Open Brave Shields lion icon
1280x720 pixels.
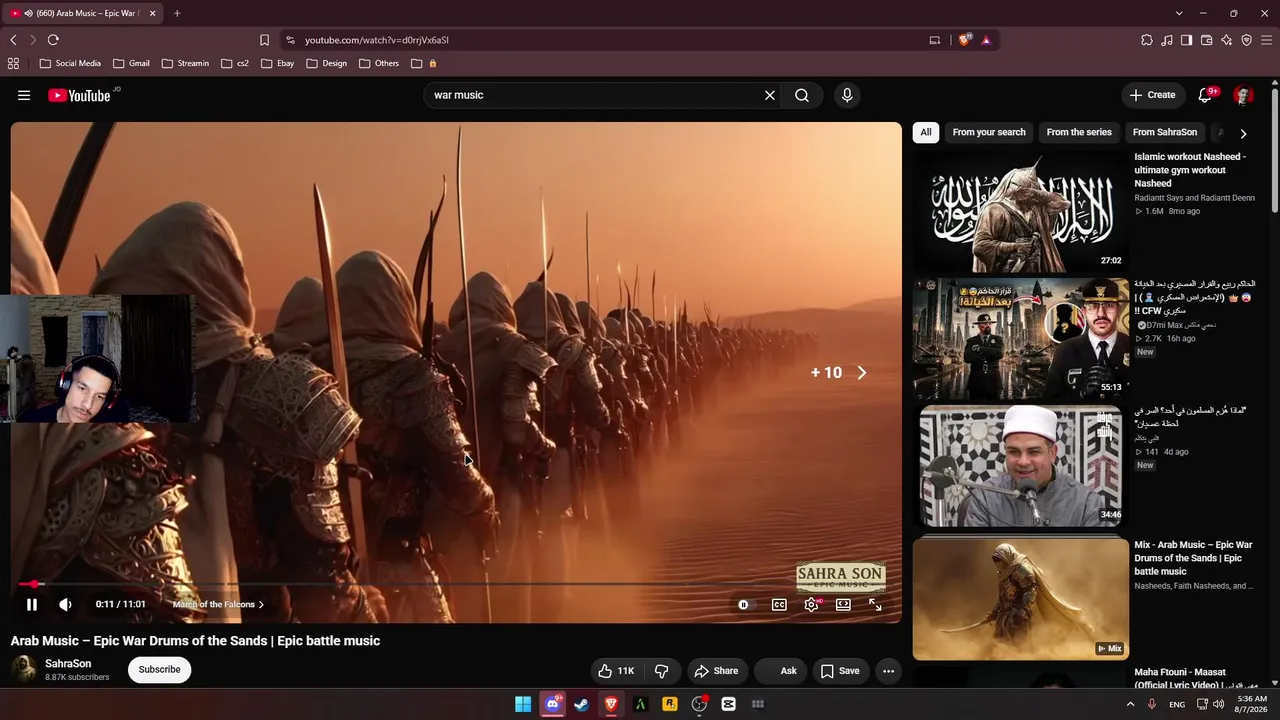[964, 40]
